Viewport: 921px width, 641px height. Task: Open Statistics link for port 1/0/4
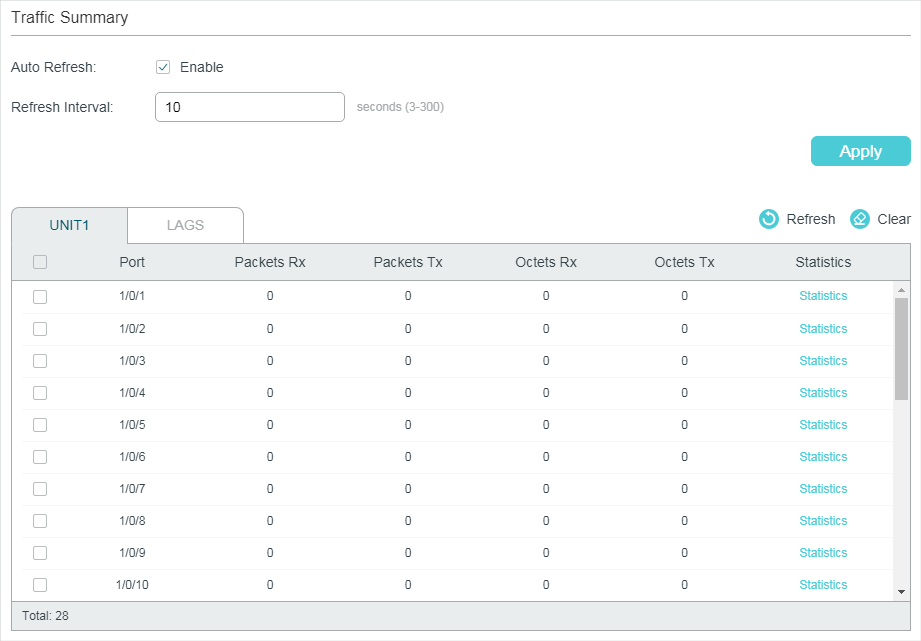point(823,392)
